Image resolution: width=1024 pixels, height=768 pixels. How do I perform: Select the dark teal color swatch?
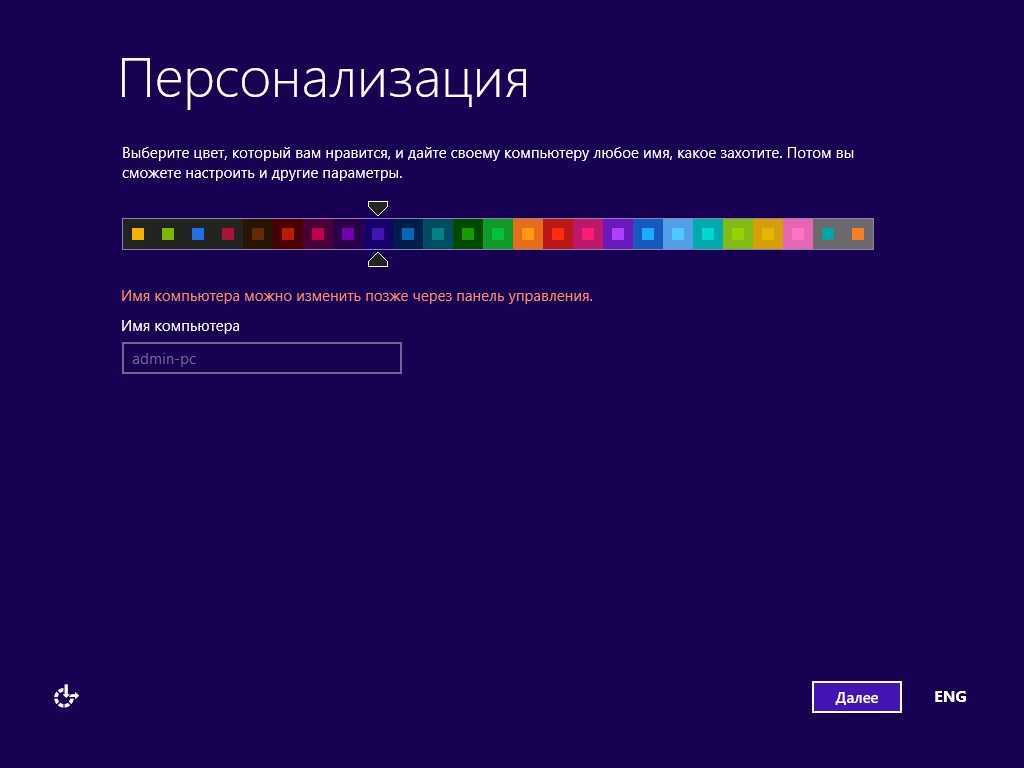coord(438,234)
